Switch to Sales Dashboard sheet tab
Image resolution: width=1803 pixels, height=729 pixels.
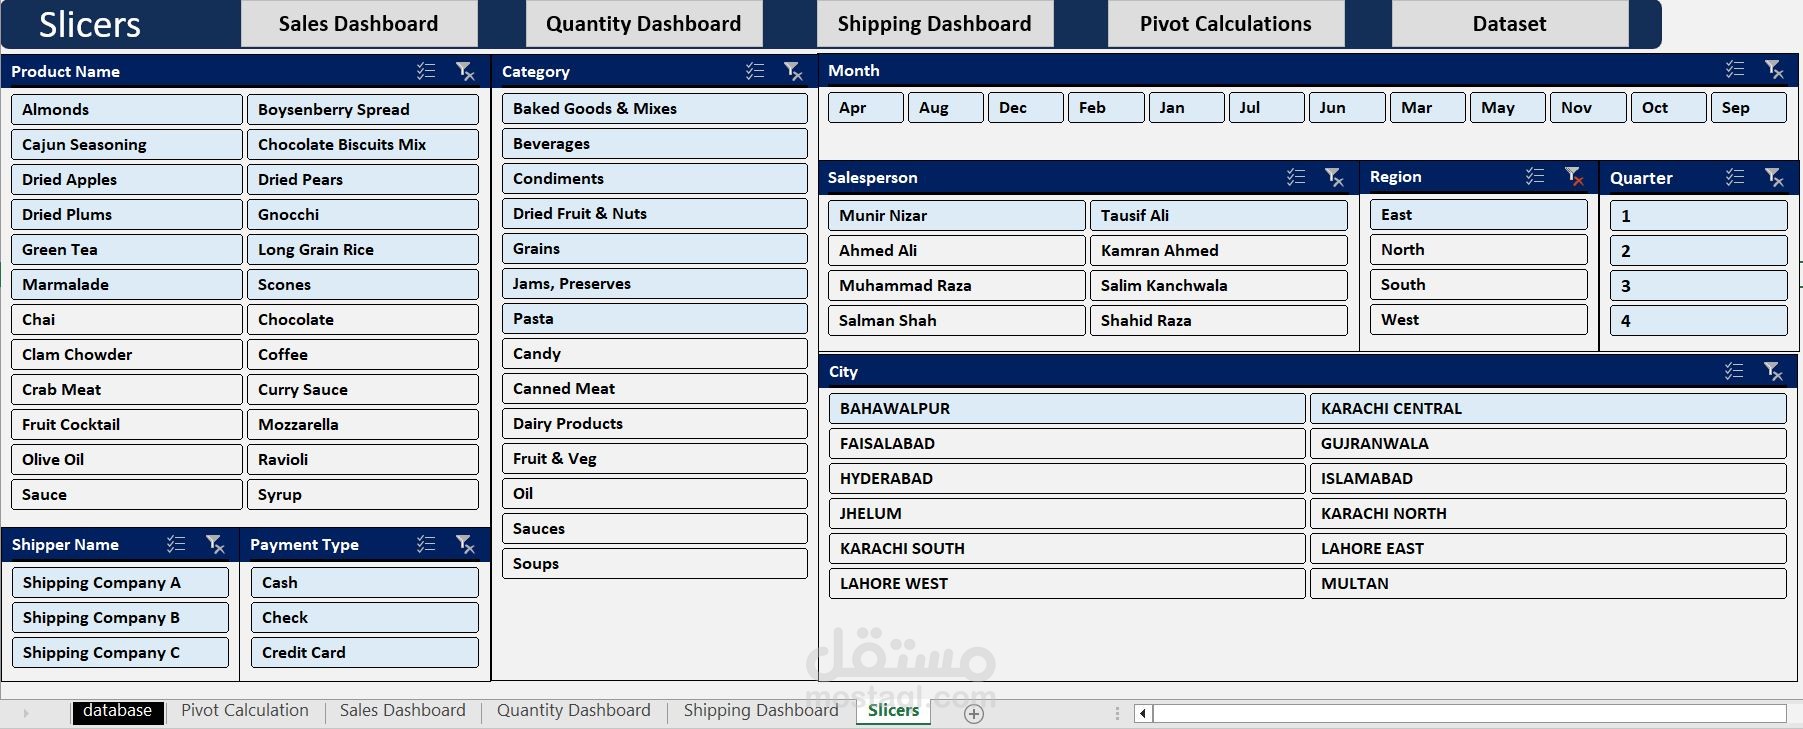coord(403,711)
